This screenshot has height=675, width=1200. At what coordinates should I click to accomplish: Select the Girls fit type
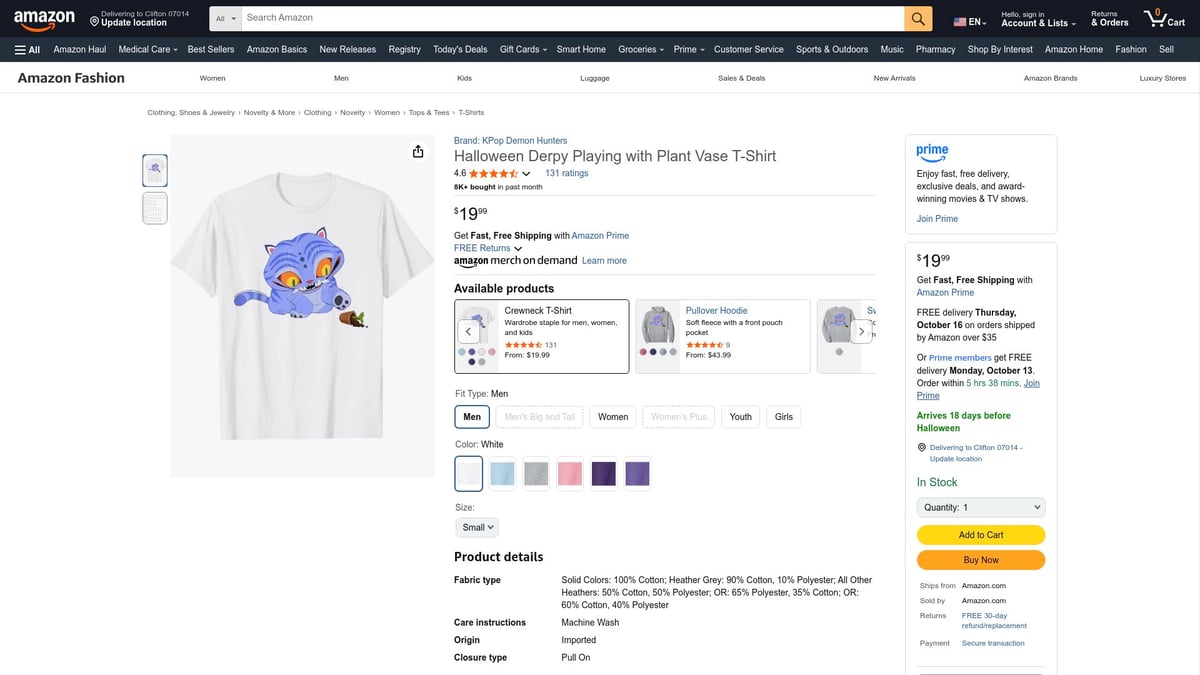[x=783, y=416]
